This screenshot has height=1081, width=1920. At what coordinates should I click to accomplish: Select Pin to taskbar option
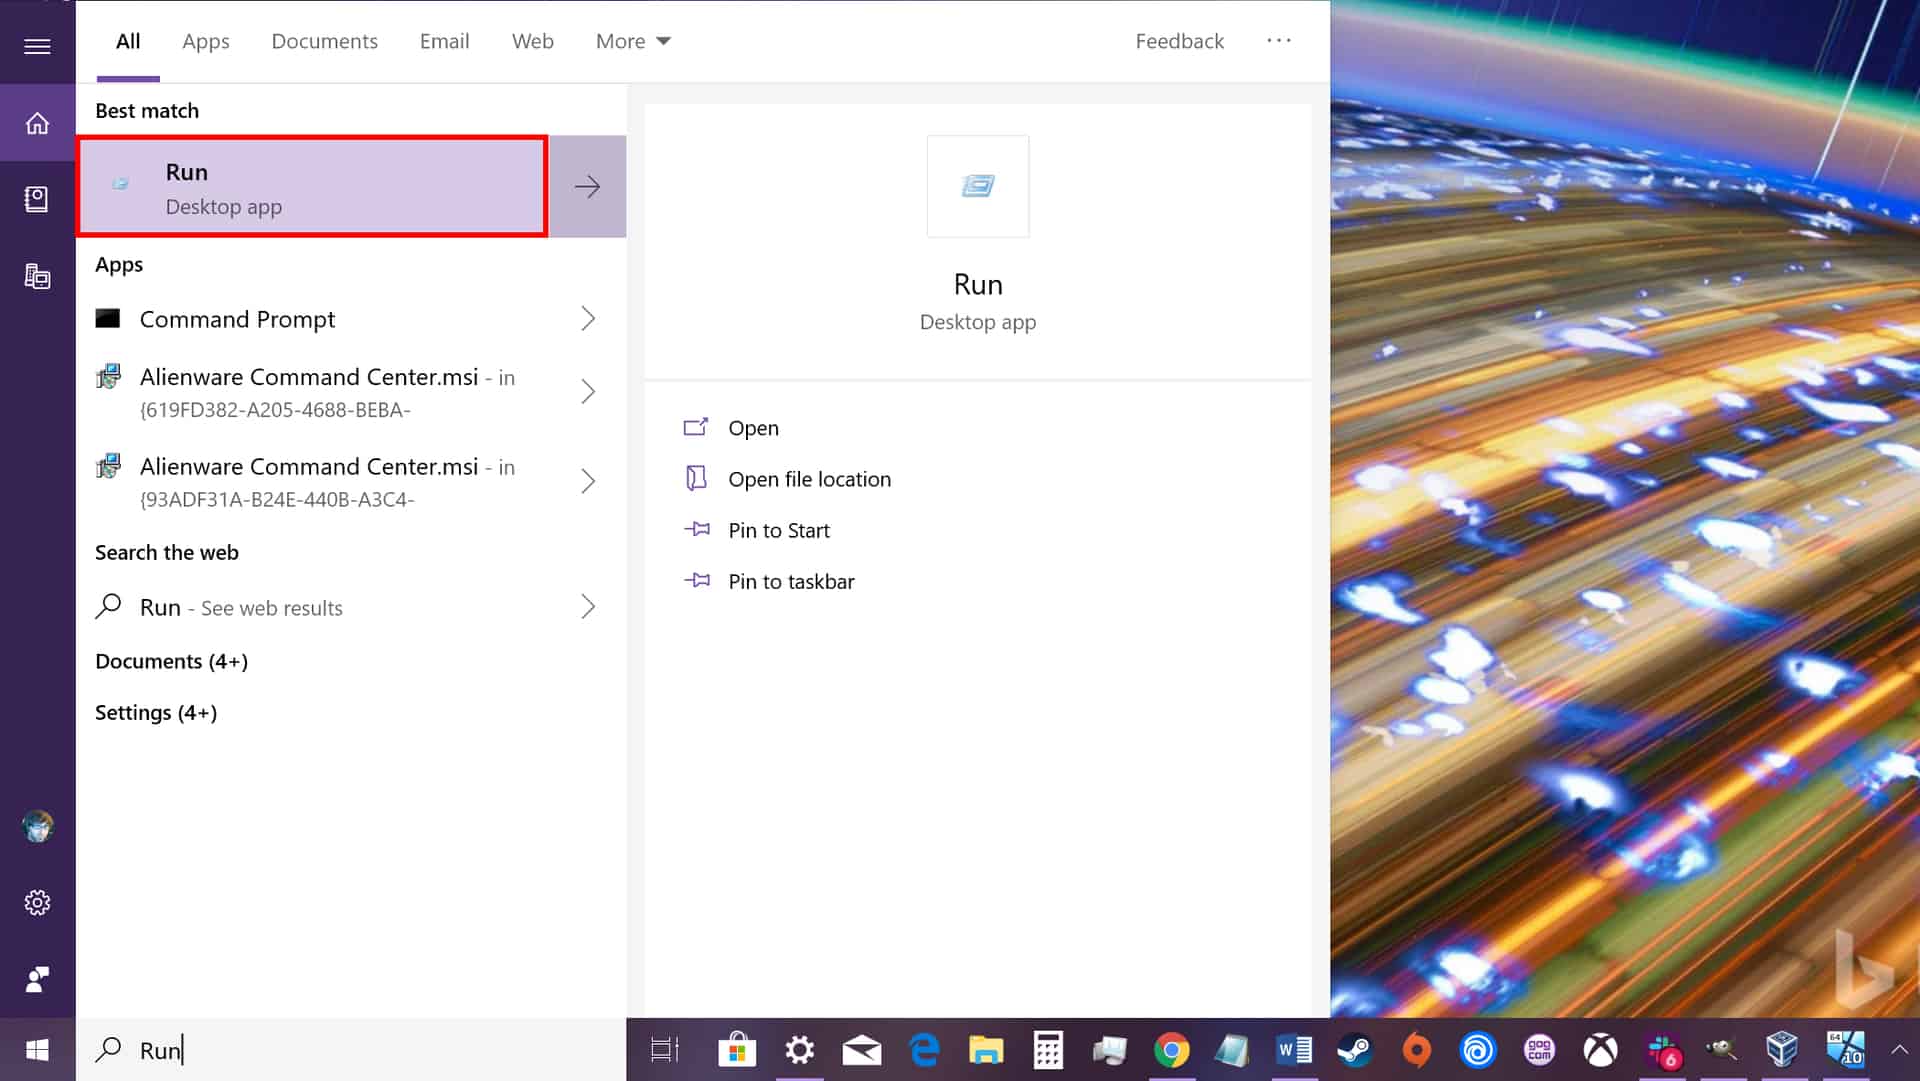coord(791,581)
